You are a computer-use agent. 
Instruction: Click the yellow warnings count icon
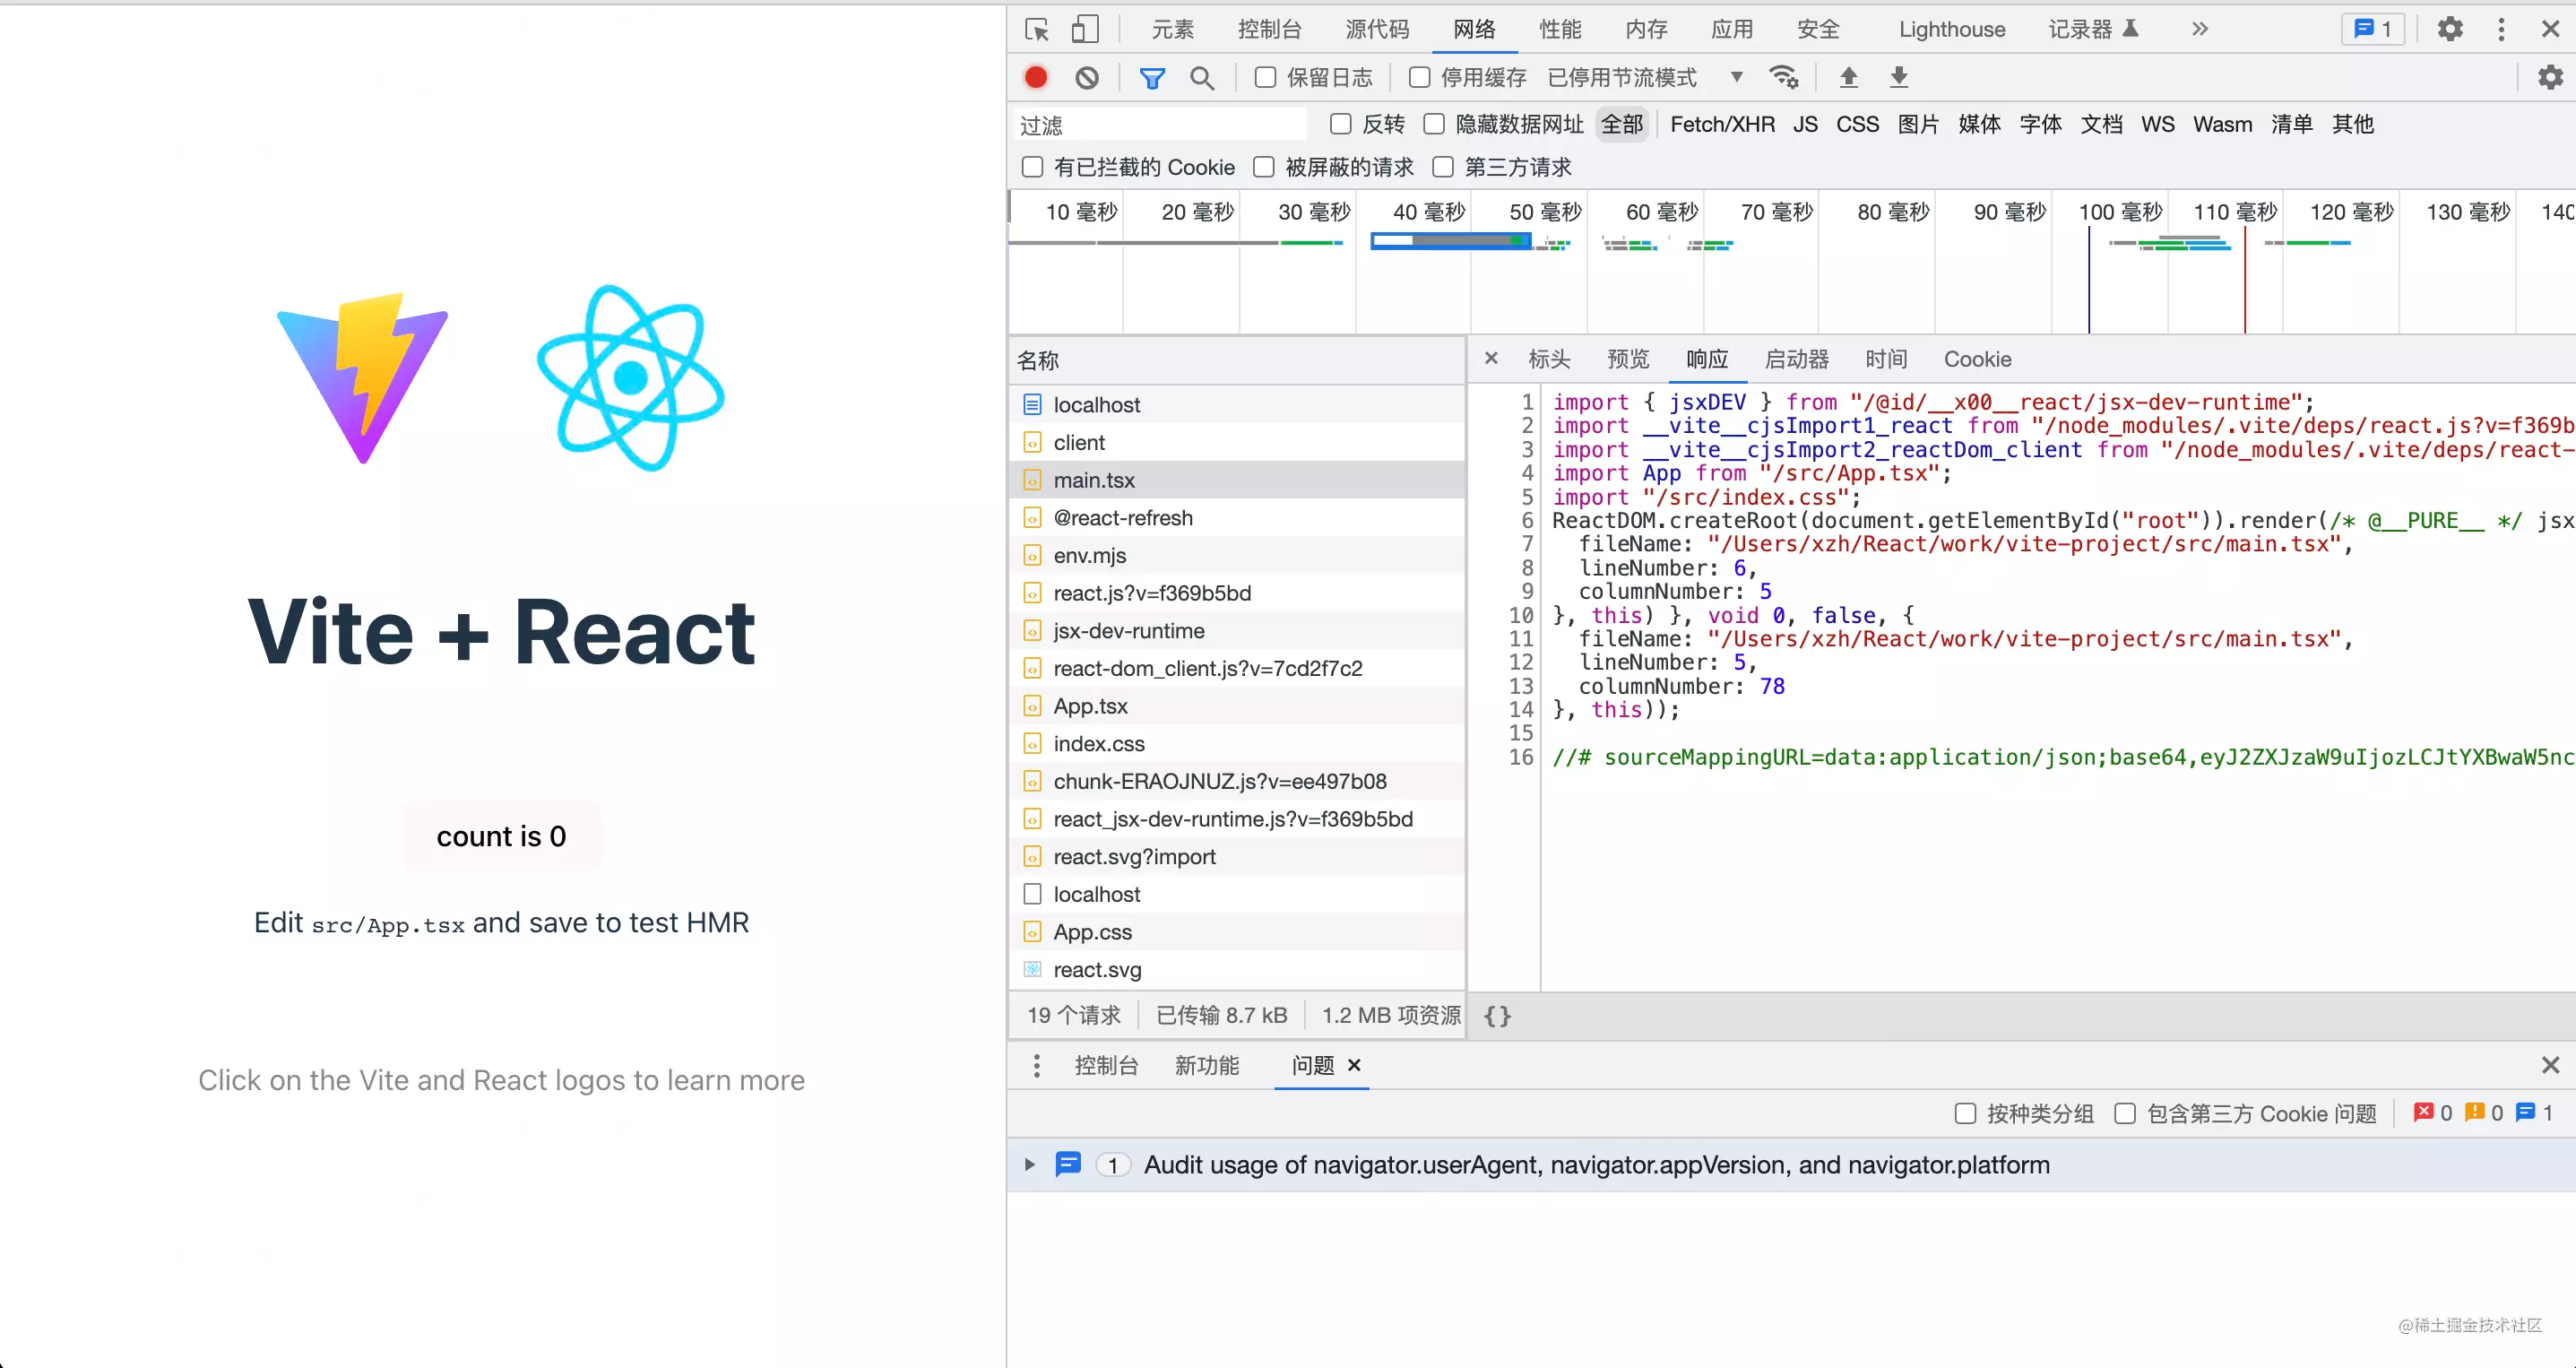pyautogui.click(x=2475, y=1112)
